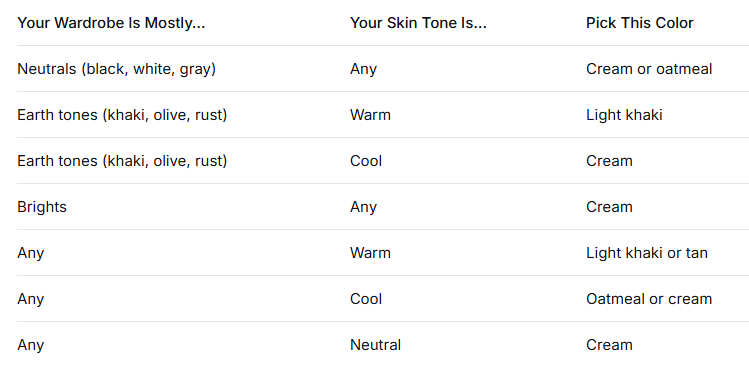
Task: Click 'Warm' skin tone beside Light khaki or tan
Action: tap(370, 253)
